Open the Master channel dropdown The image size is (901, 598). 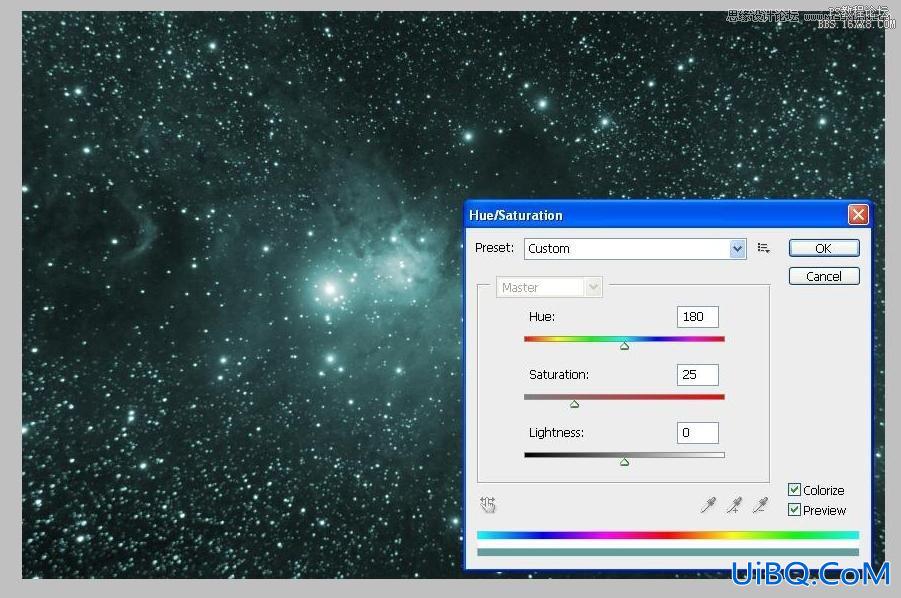coord(549,287)
